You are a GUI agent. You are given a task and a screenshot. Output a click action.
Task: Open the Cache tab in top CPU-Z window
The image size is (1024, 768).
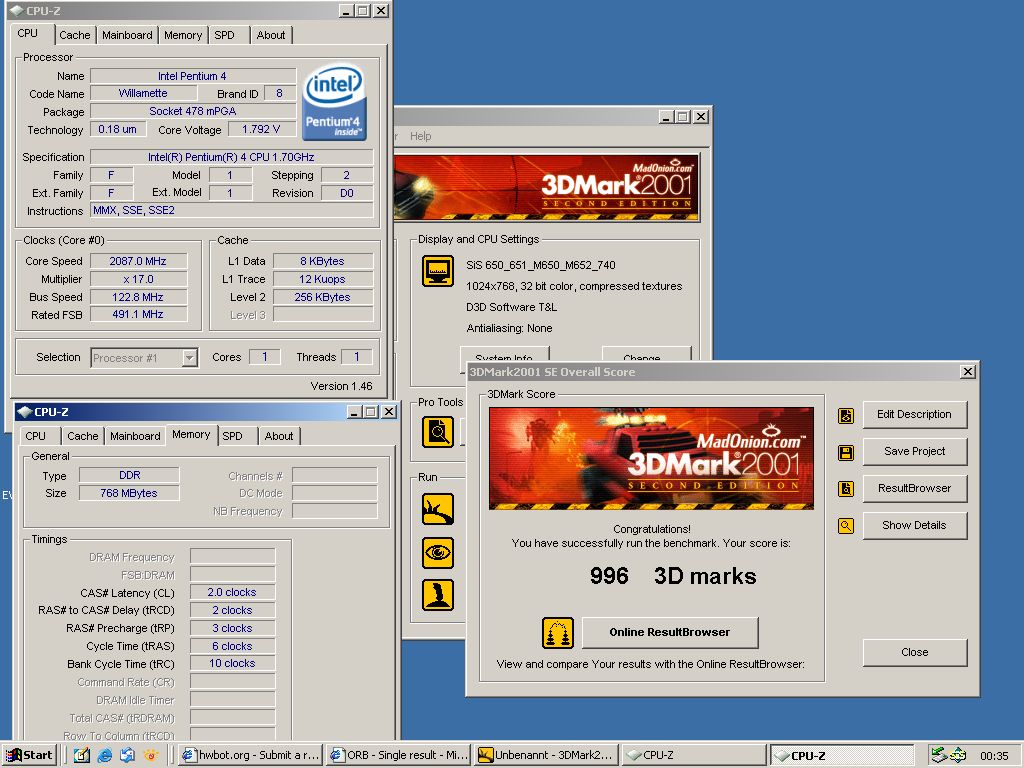[x=74, y=35]
